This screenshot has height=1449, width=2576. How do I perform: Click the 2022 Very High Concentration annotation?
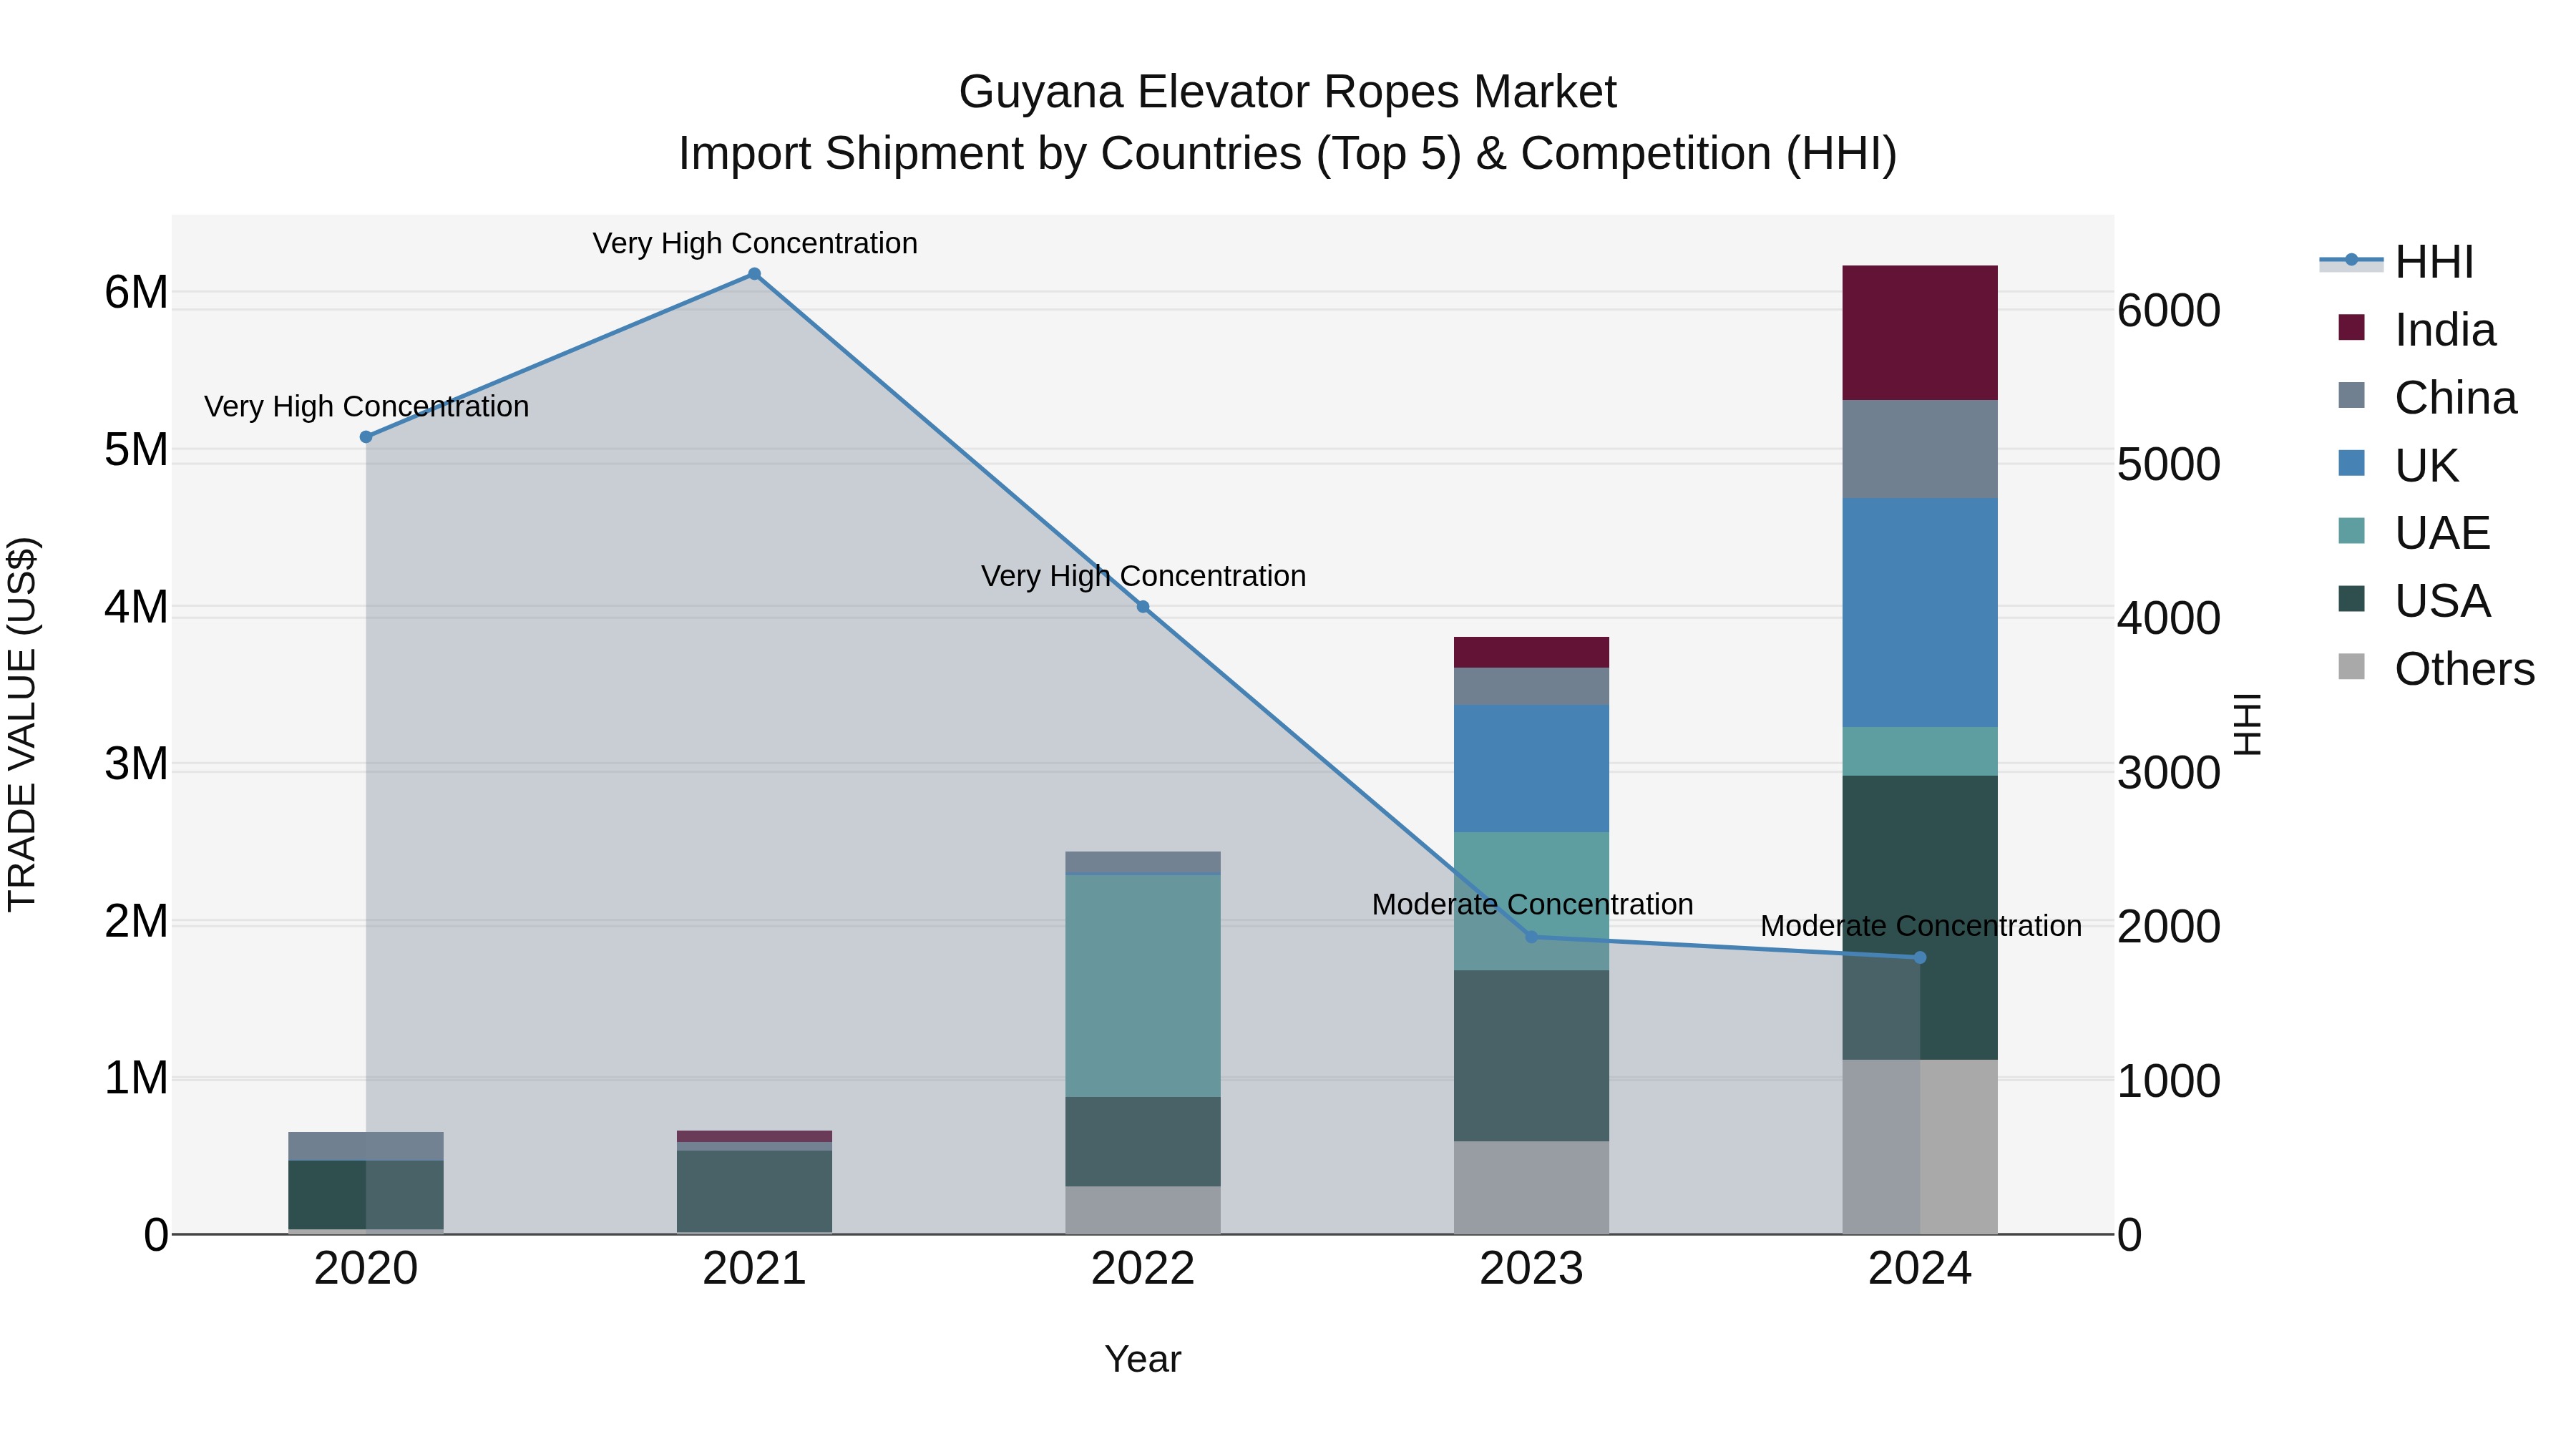(x=1143, y=576)
